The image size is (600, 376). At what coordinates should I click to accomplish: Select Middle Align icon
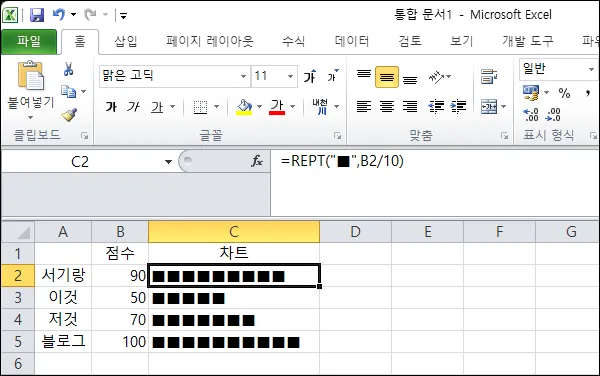[x=386, y=77]
